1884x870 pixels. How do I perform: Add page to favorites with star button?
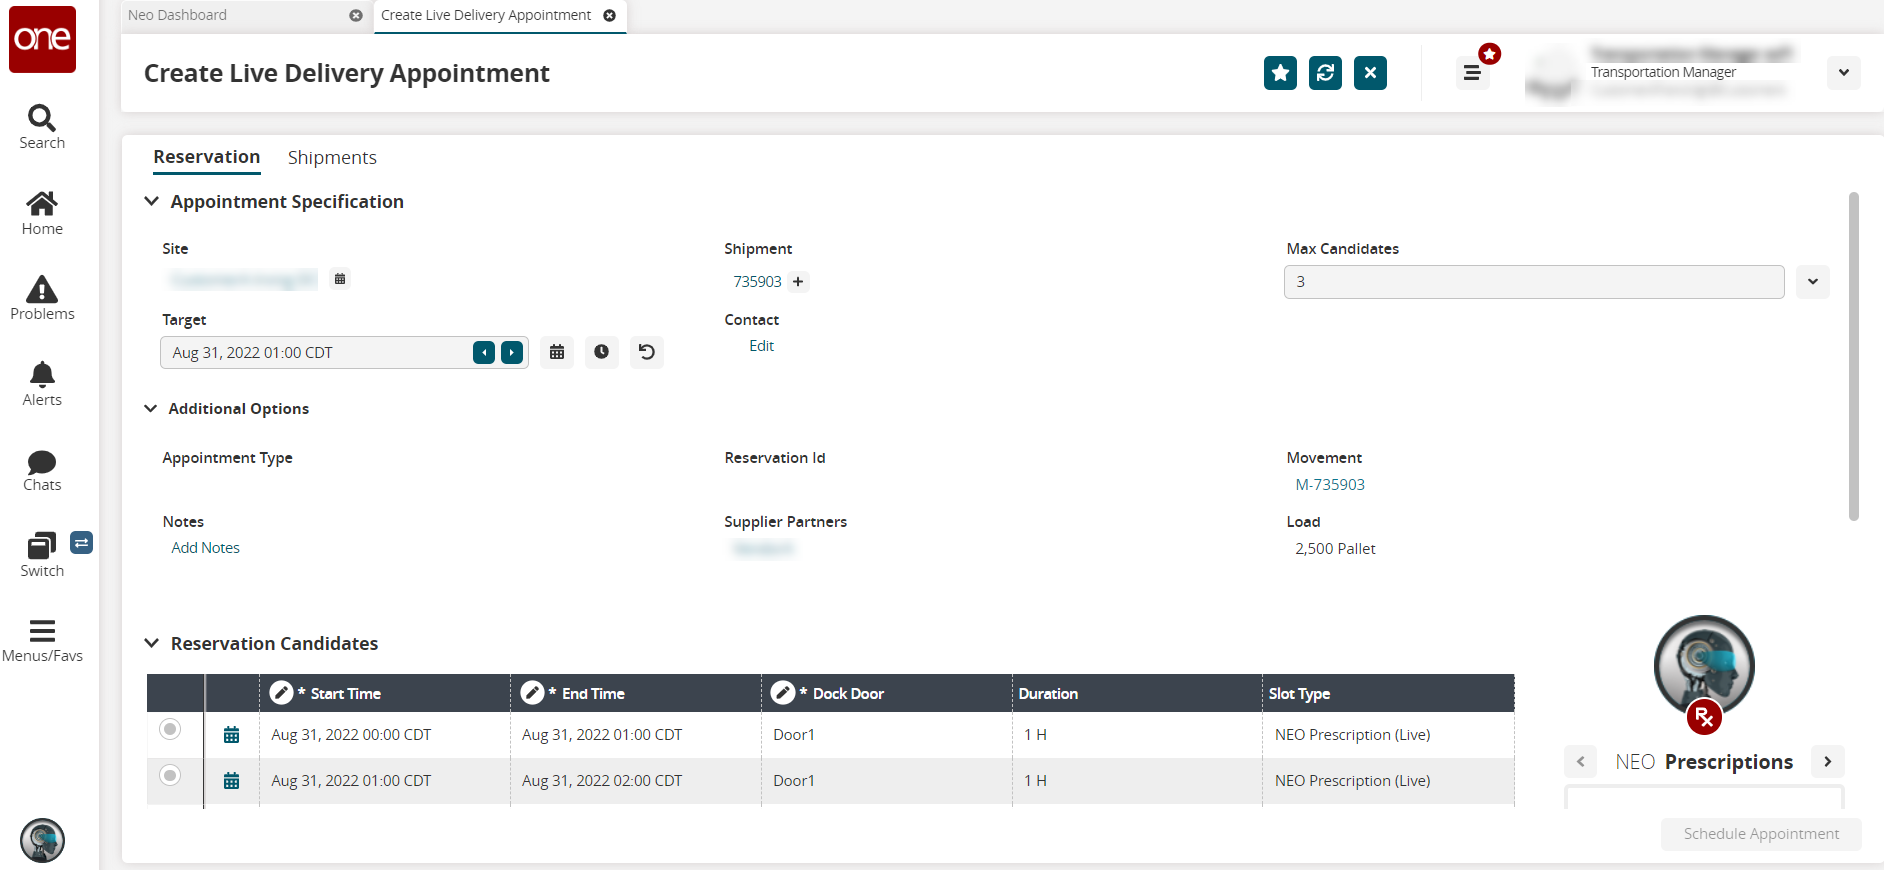point(1280,73)
